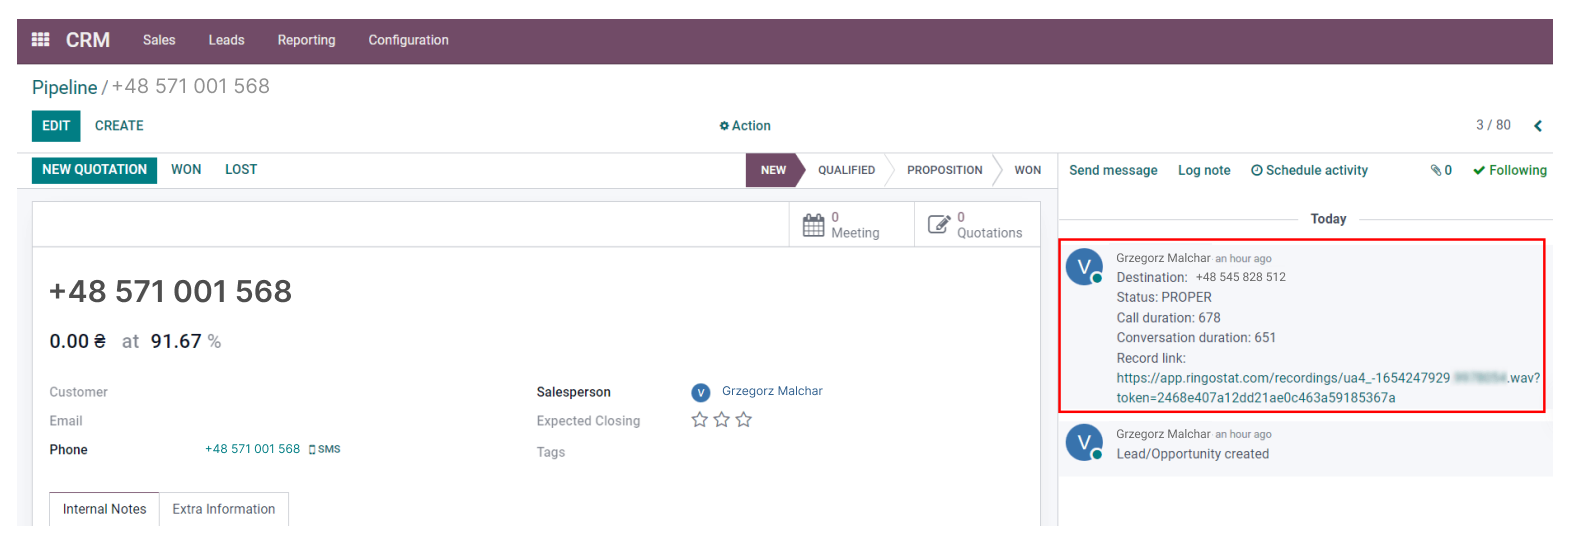The width and height of the screenshot is (1584, 550).
Task: Click the Call duration: 678 line
Action: tap(1168, 318)
